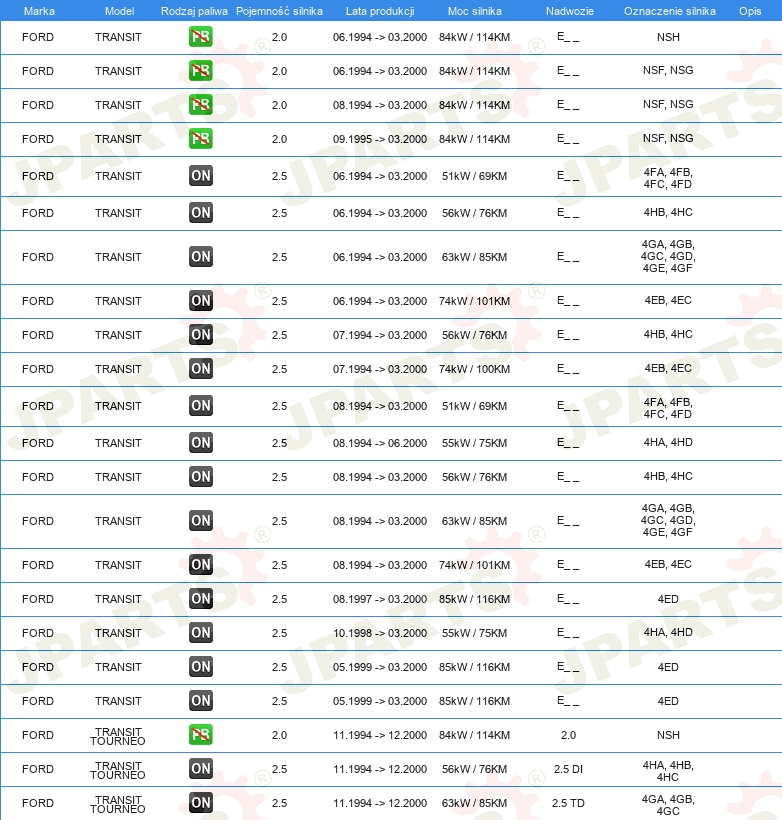The height and width of the screenshot is (820, 782).
Task: Click the Oznaczenie silnika column header
Action: click(670, 11)
